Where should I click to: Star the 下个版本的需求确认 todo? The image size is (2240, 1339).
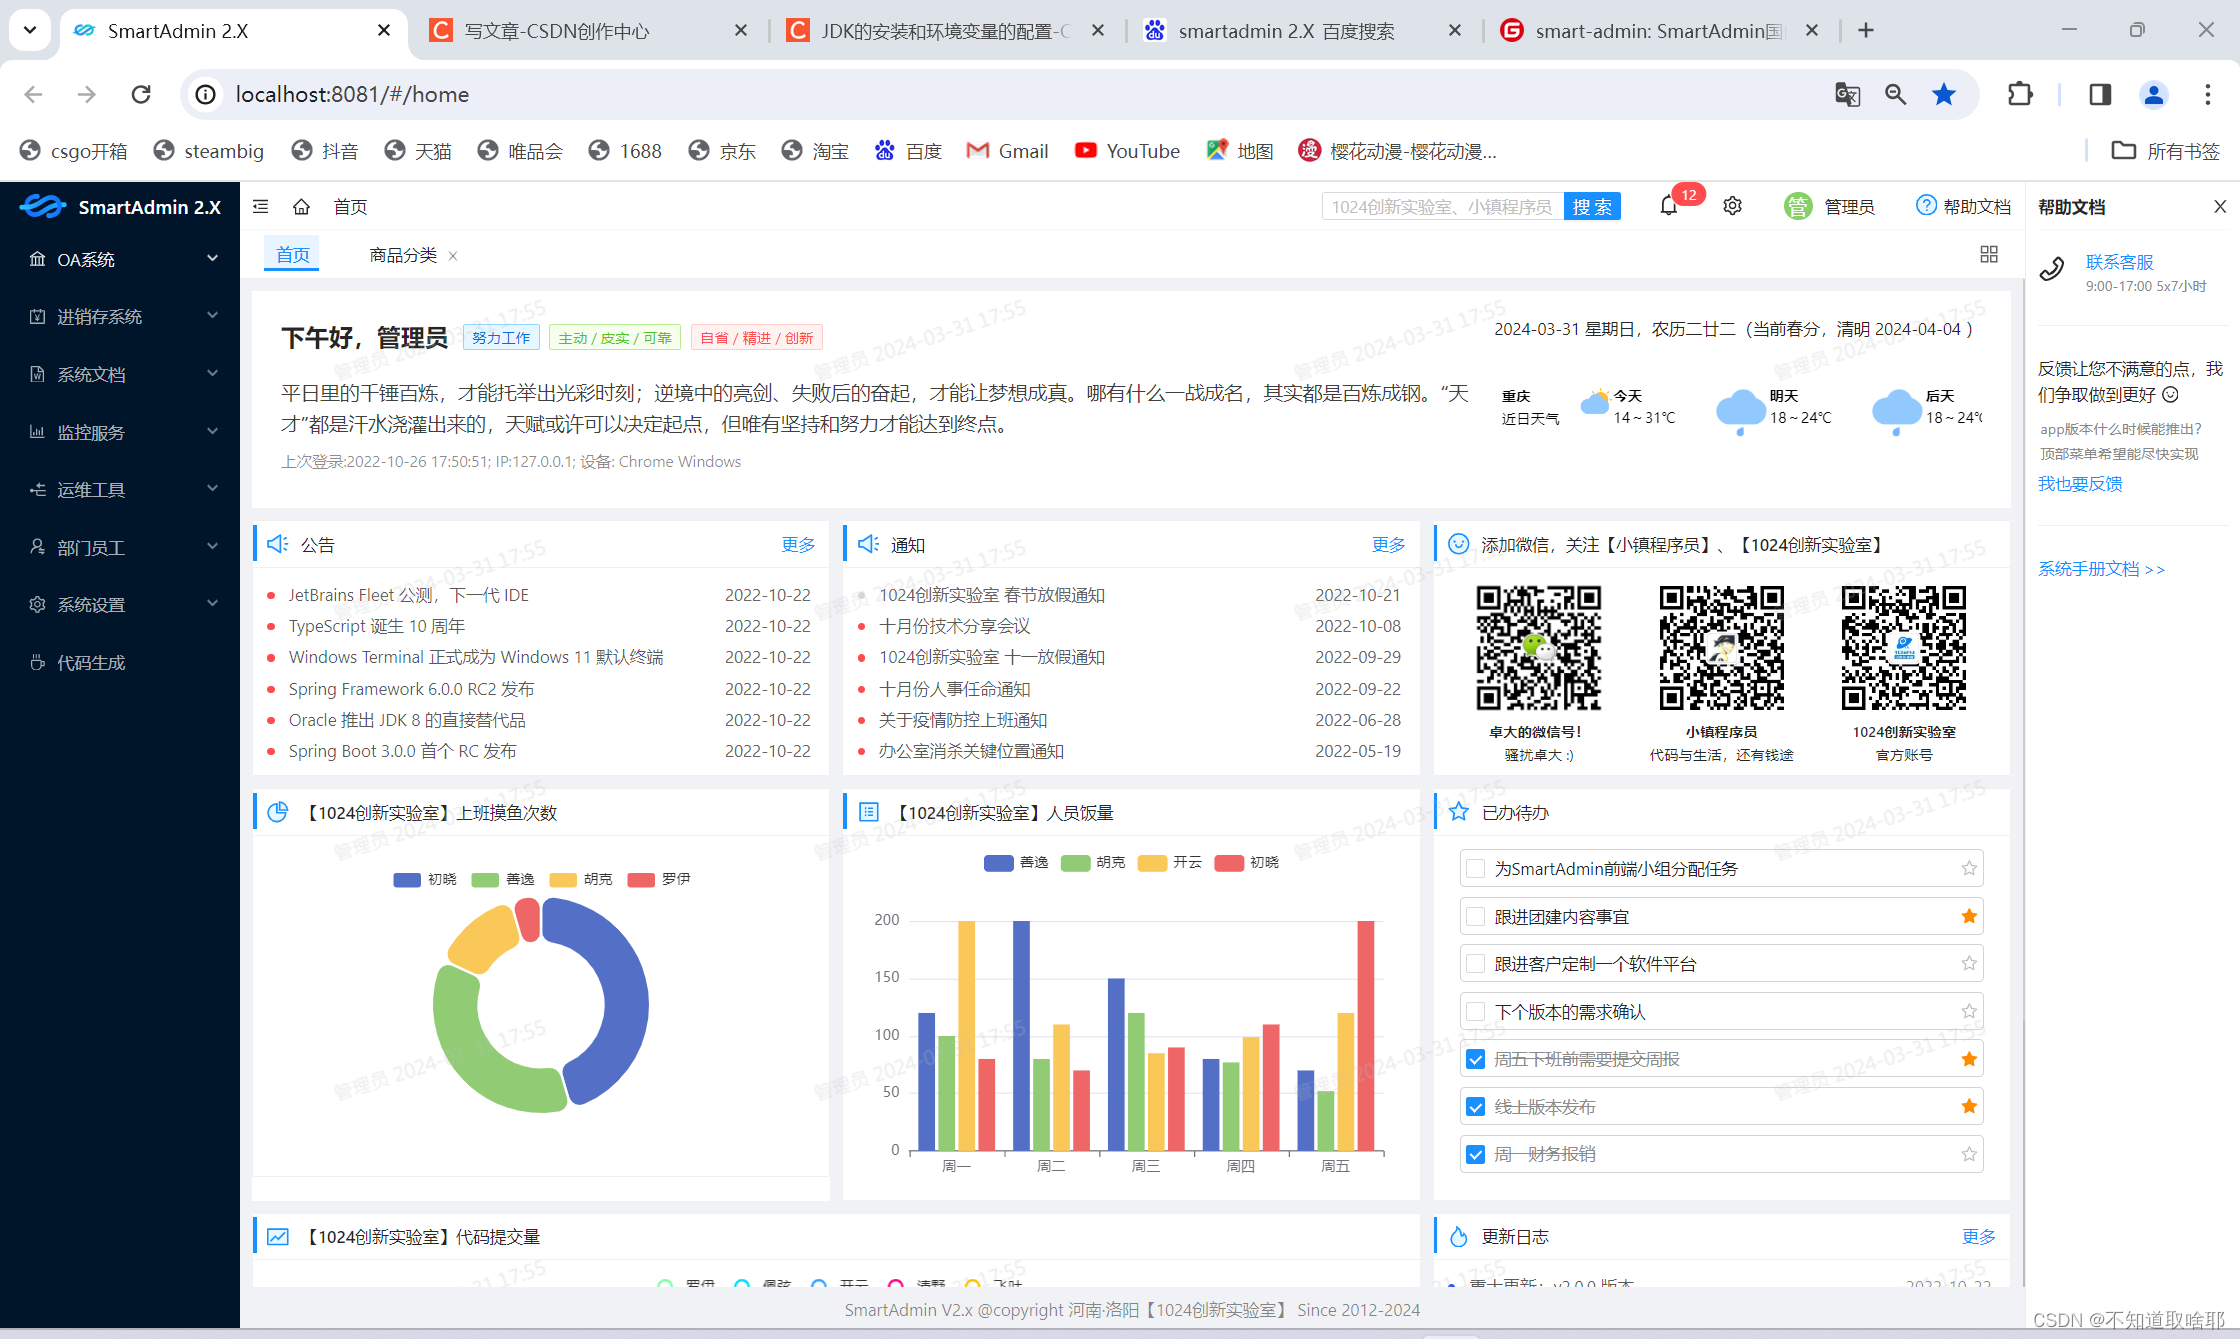tap(1969, 1011)
